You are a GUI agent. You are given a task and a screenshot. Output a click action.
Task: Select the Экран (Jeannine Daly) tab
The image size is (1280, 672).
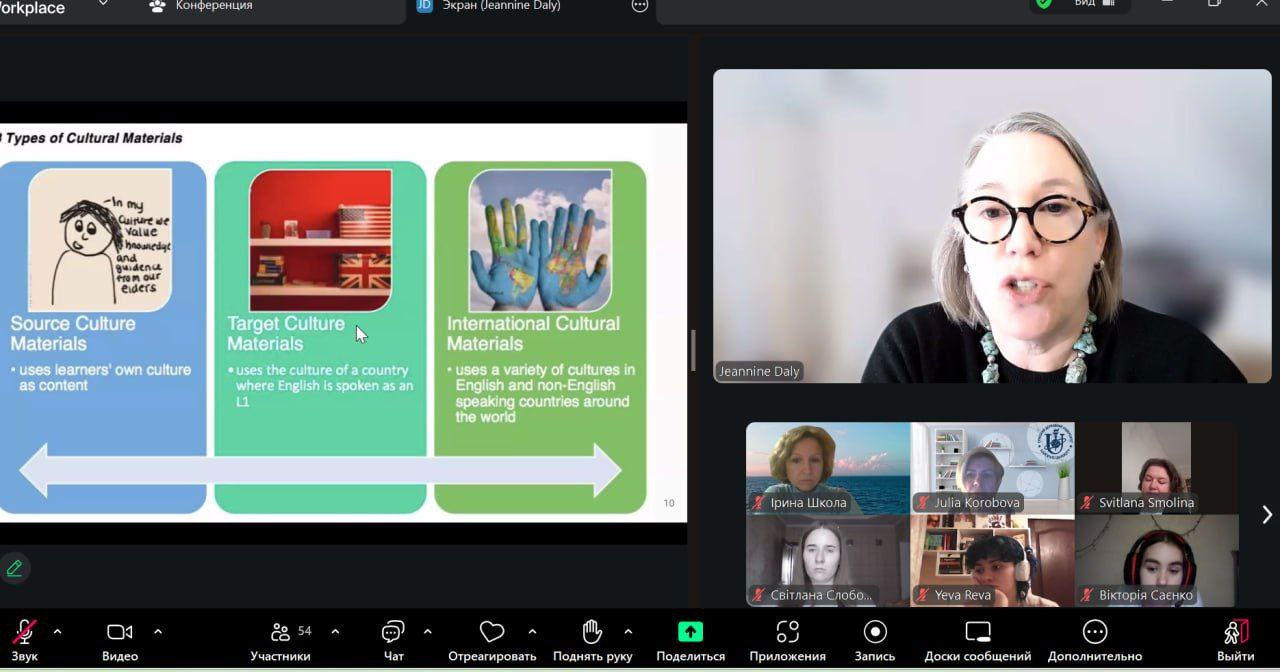500,6
